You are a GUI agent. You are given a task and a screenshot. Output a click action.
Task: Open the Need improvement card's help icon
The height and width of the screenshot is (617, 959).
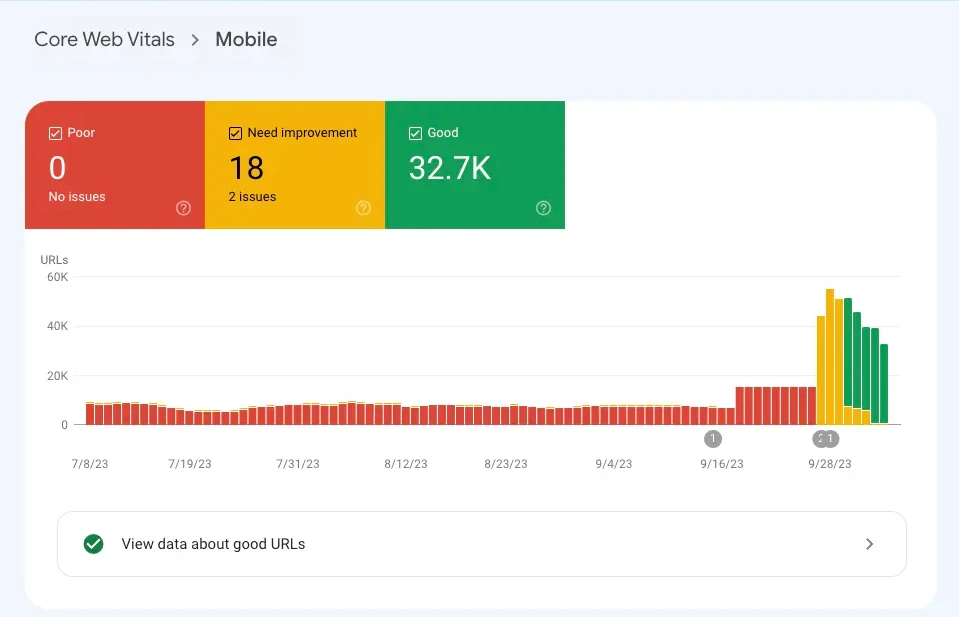[x=363, y=208]
